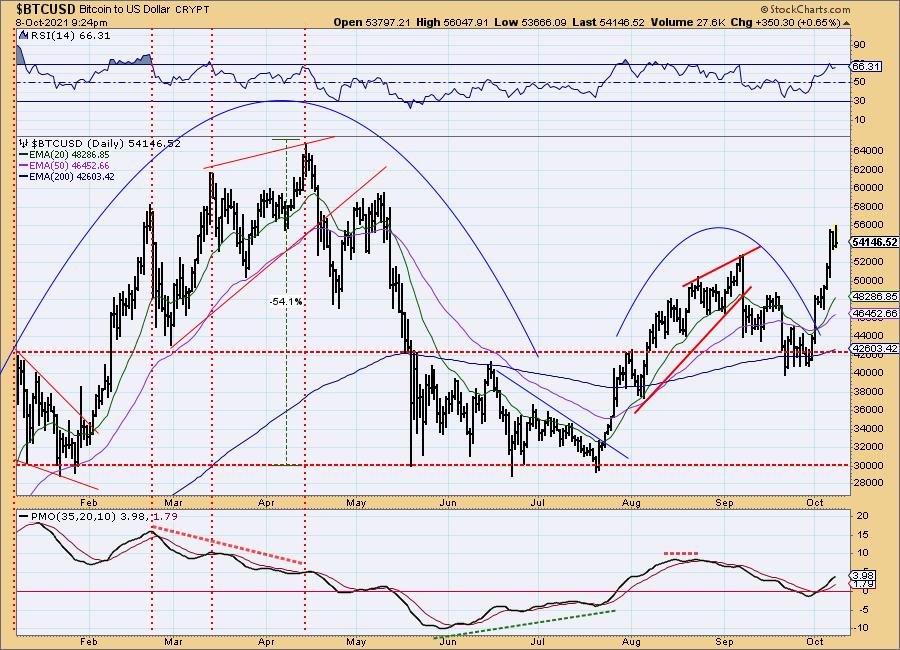The image size is (900, 650).
Task: Click the Oct label under the price panel
Action: point(814,503)
